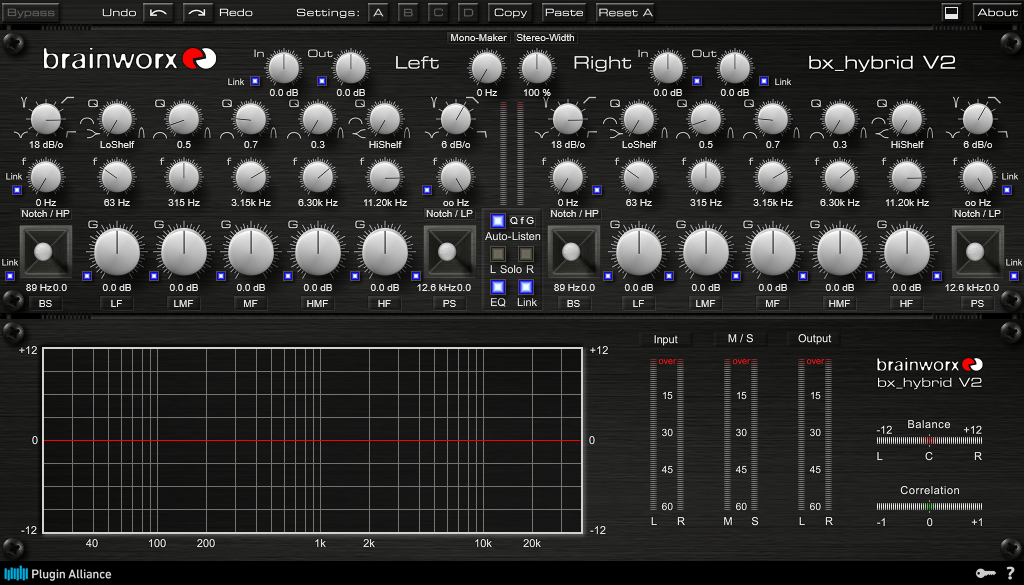Select settings slot D

(468, 12)
